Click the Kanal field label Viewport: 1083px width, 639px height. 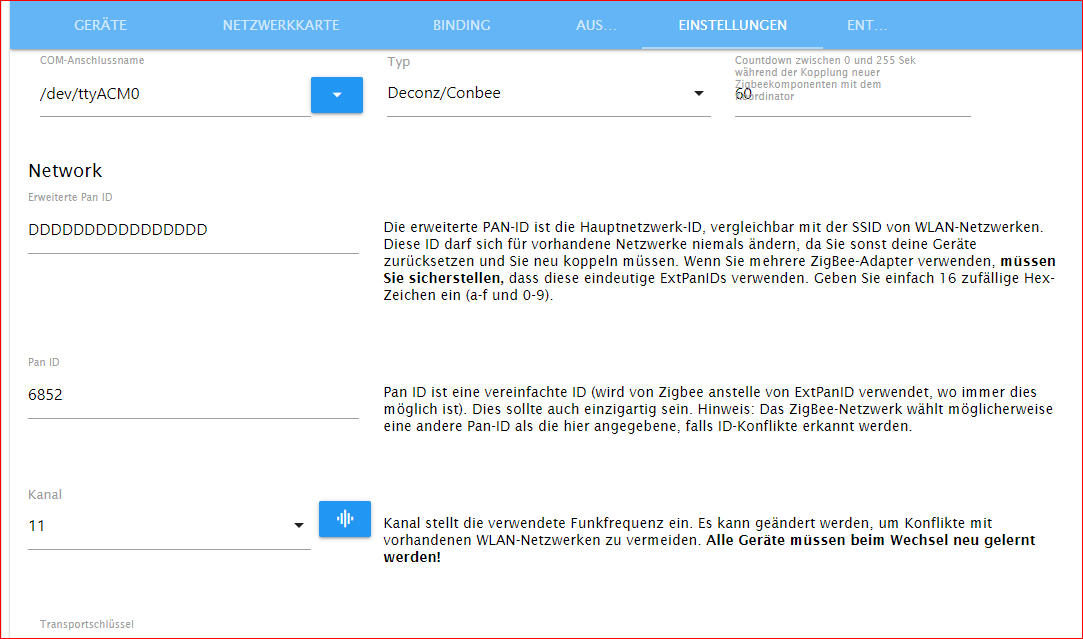pyautogui.click(x=45, y=495)
